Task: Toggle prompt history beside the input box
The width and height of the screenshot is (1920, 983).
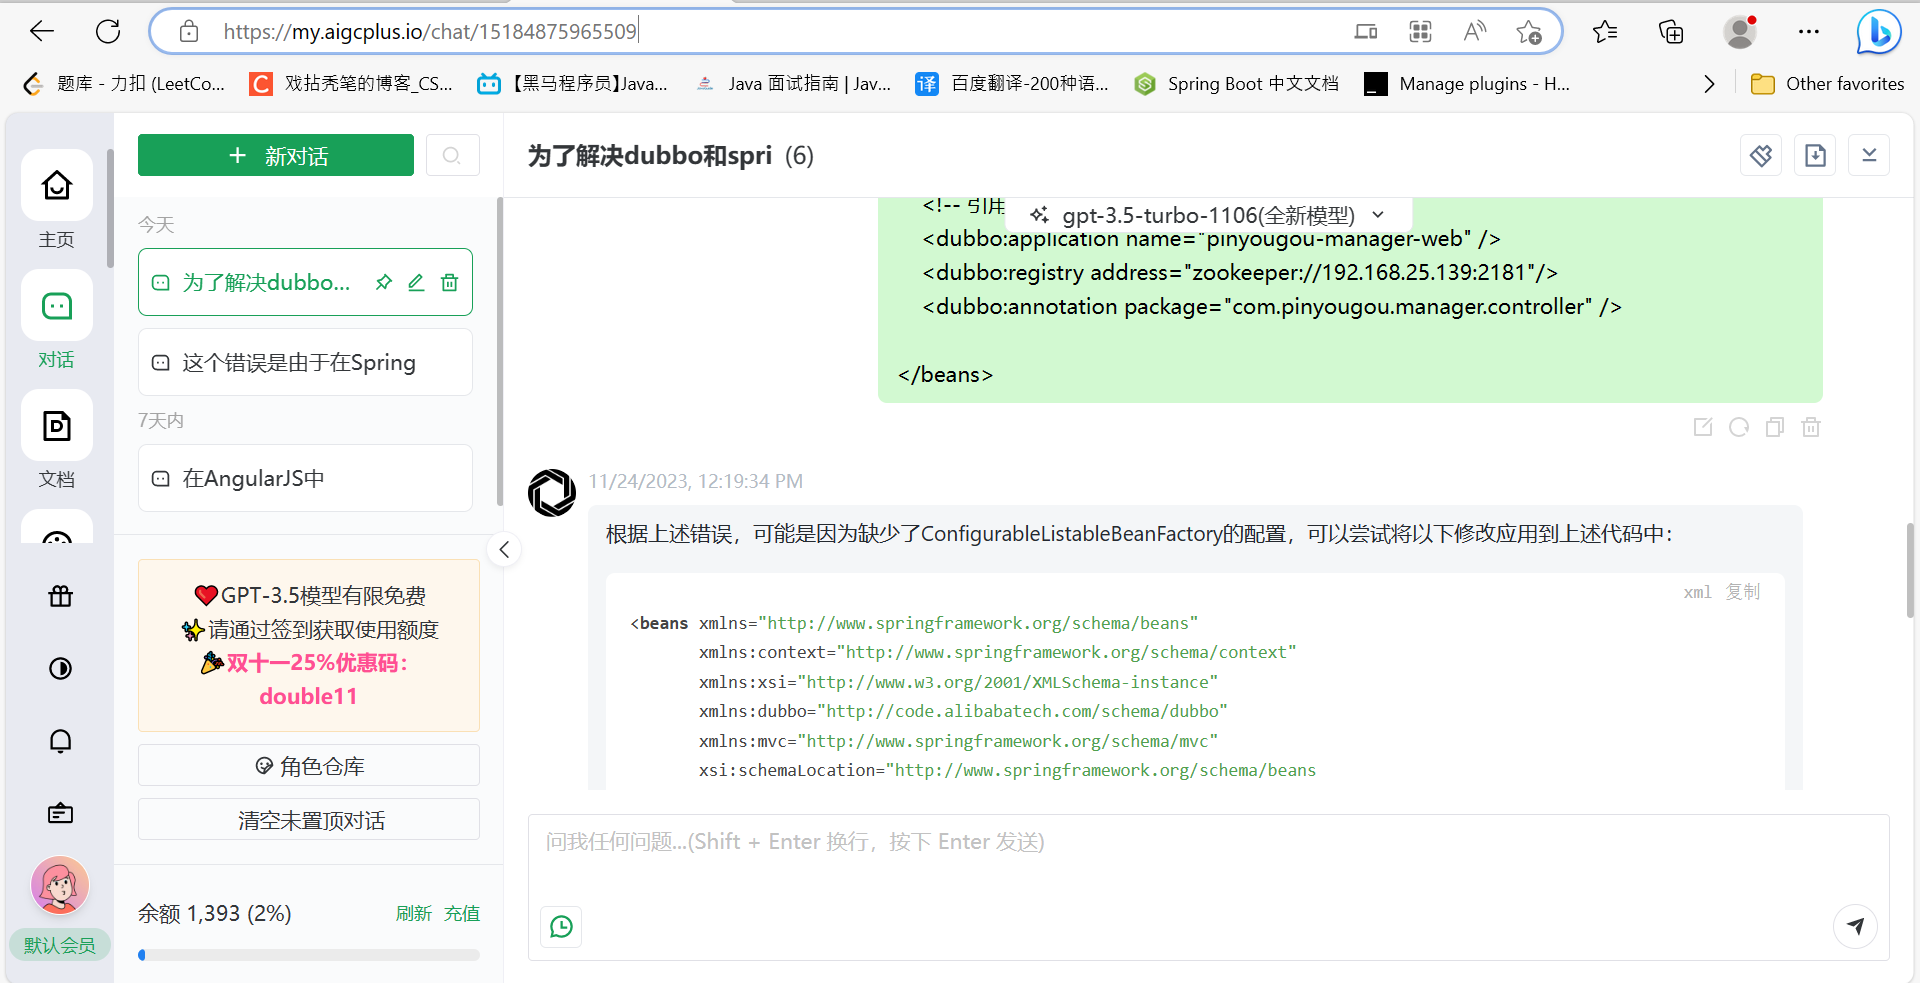Action: 561,927
